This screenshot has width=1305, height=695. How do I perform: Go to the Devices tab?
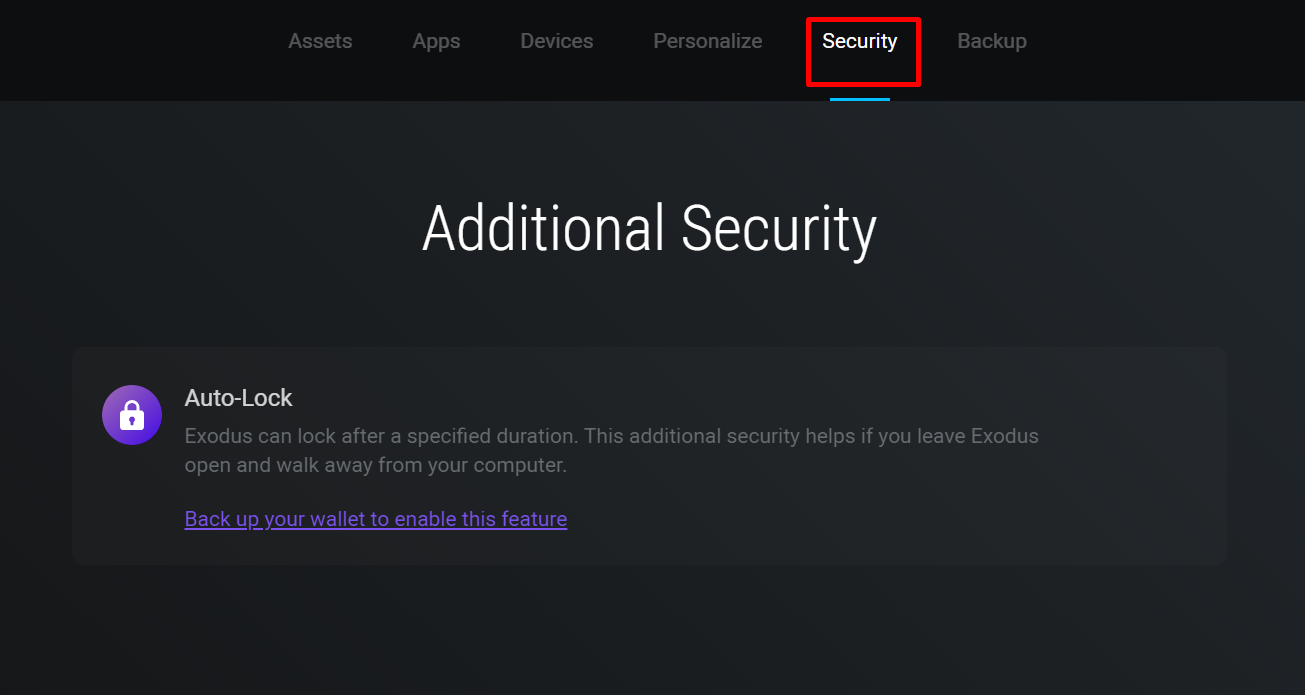[557, 41]
